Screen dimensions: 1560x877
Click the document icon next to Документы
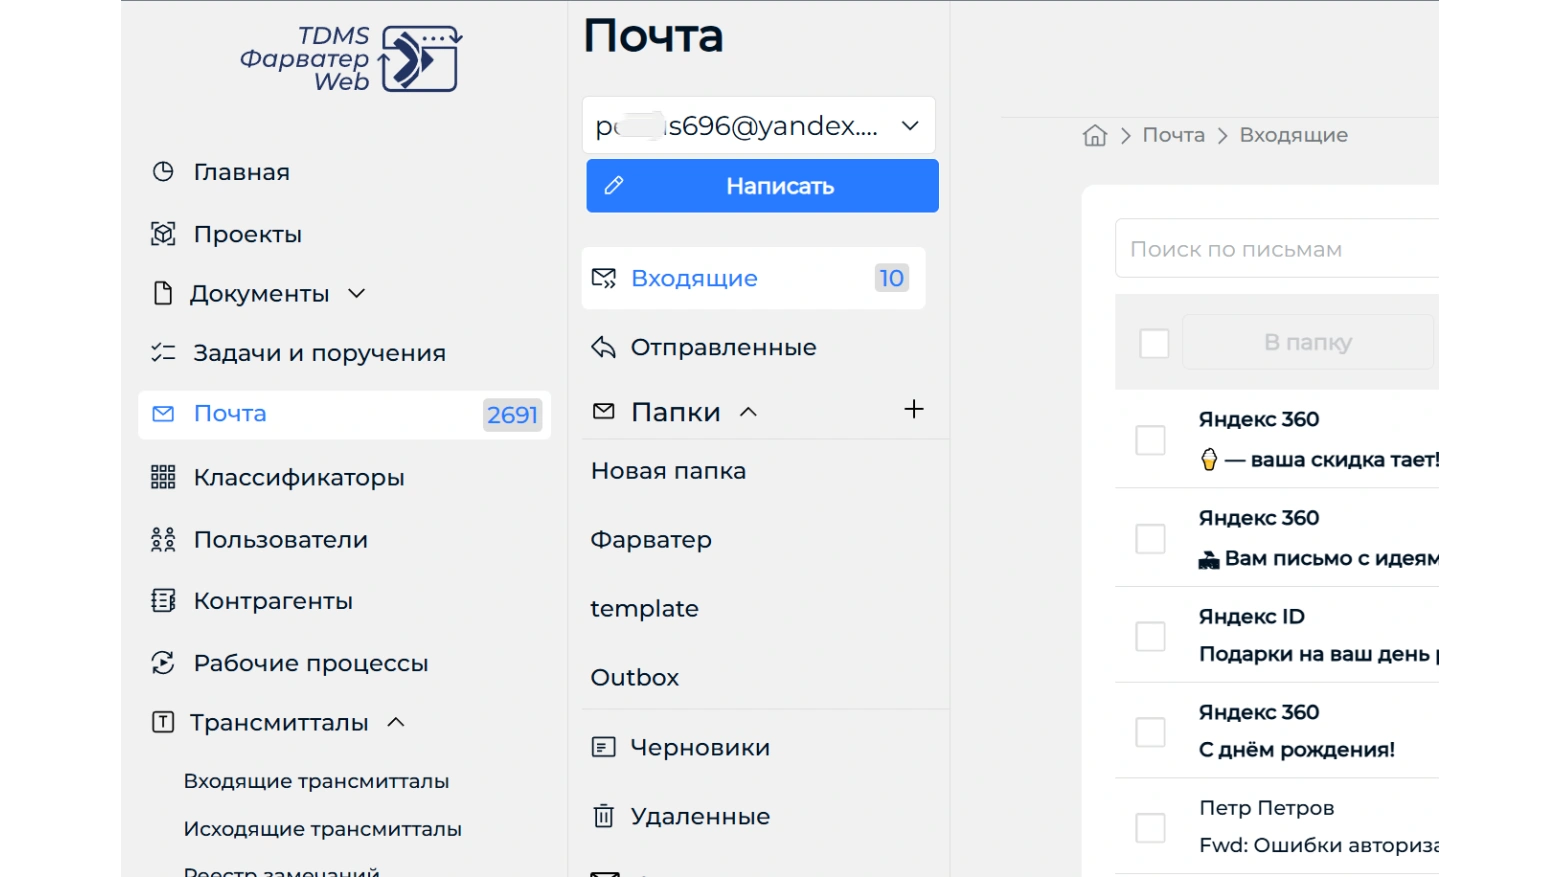[163, 293]
